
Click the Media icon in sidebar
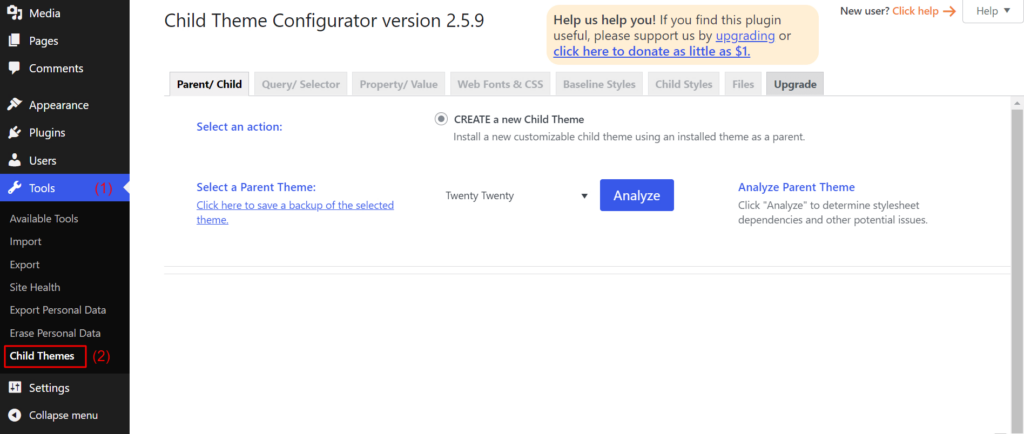tap(14, 14)
